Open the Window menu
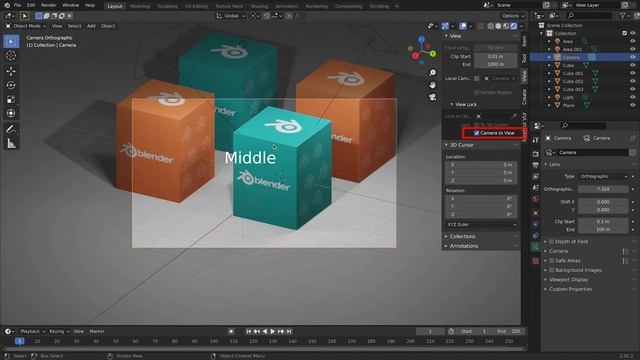The image size is (640, 360). click(71, 5)
